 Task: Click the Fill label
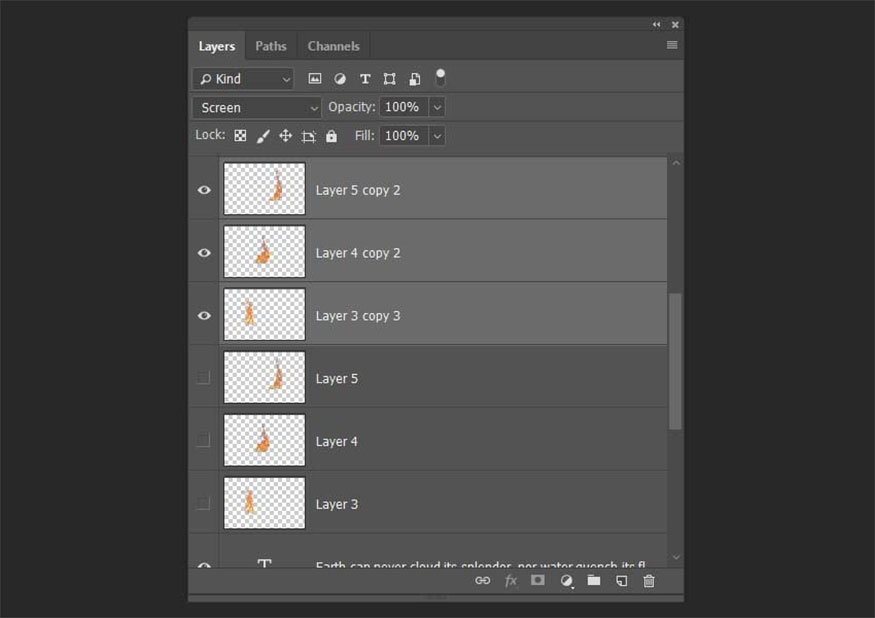(x=365, y=136)
